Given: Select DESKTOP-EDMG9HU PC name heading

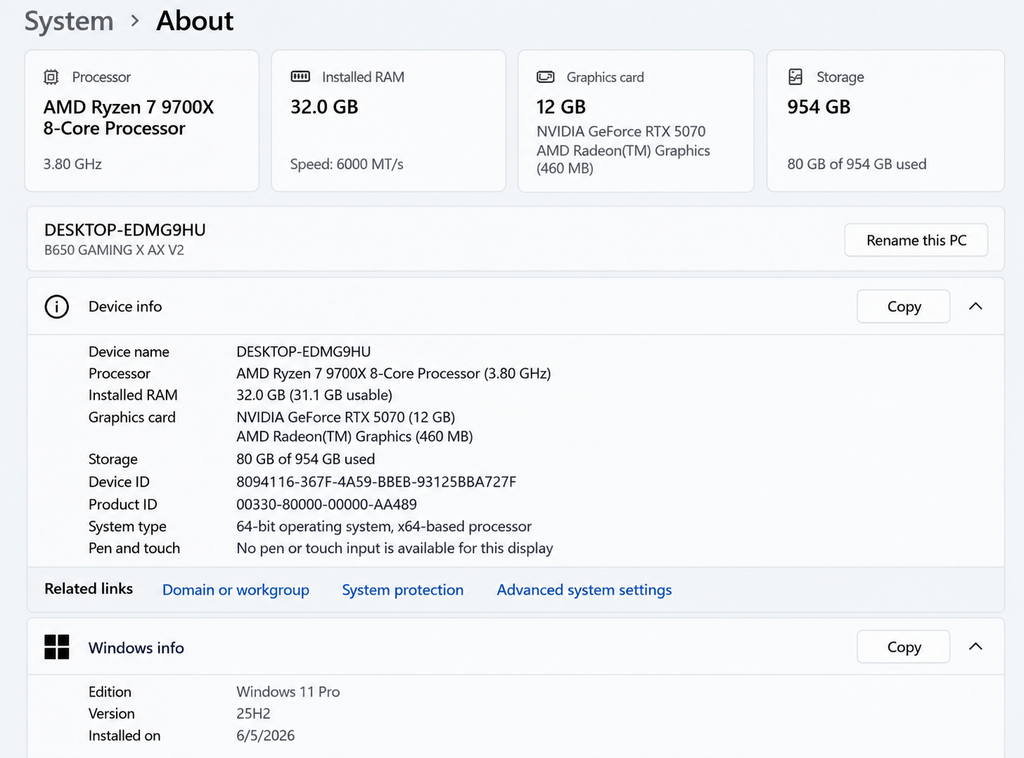Looking at the screenshot, I should [x=125, y=230].
